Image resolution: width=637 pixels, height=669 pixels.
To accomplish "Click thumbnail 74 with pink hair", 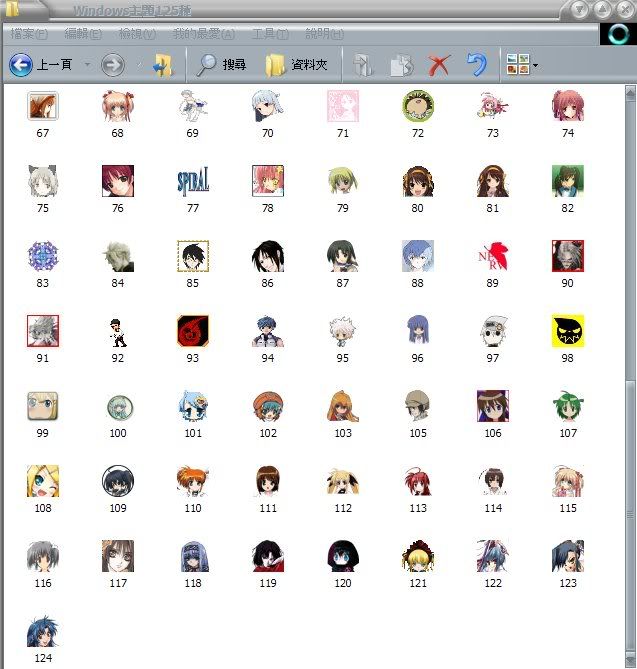I will pyautogui.click(x=567, y=106).
